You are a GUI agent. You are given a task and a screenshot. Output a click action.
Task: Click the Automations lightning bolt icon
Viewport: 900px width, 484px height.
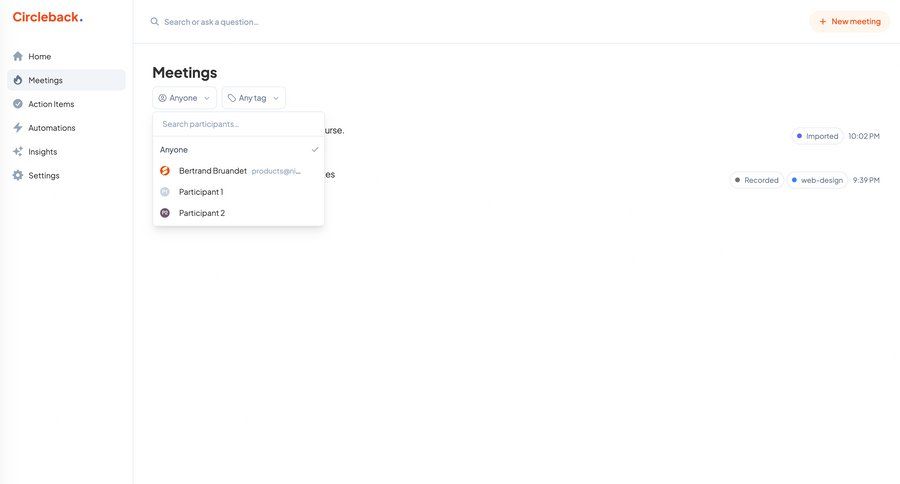18,128
